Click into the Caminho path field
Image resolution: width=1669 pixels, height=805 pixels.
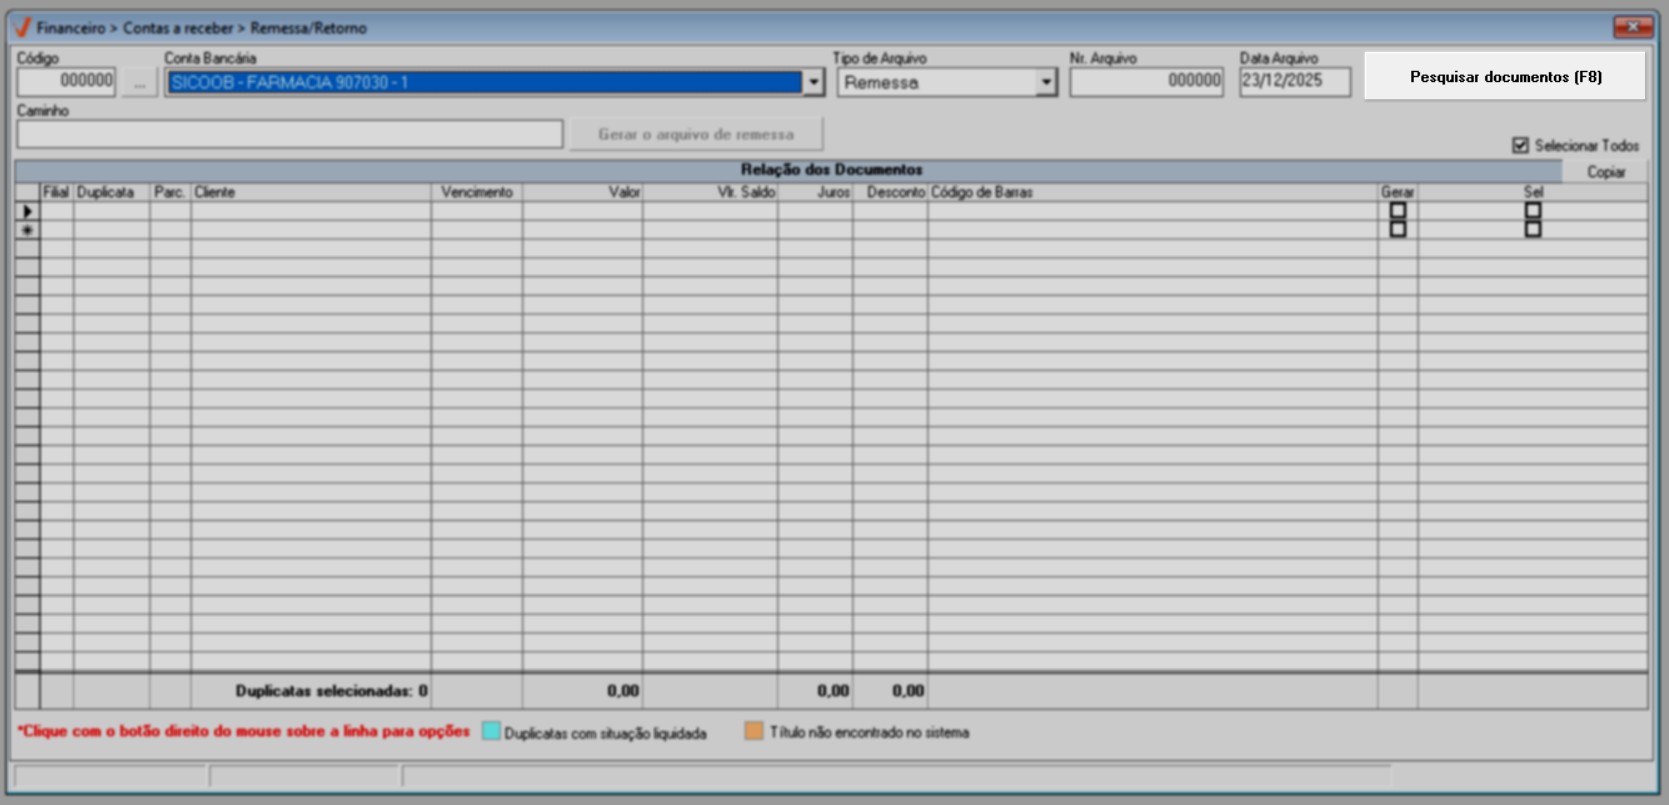[290, 134]
